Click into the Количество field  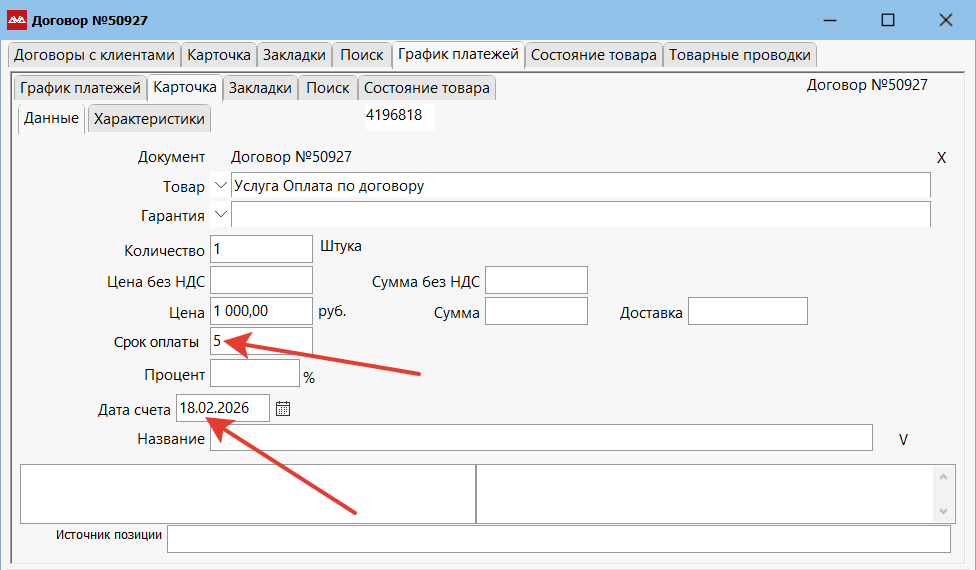261,249
